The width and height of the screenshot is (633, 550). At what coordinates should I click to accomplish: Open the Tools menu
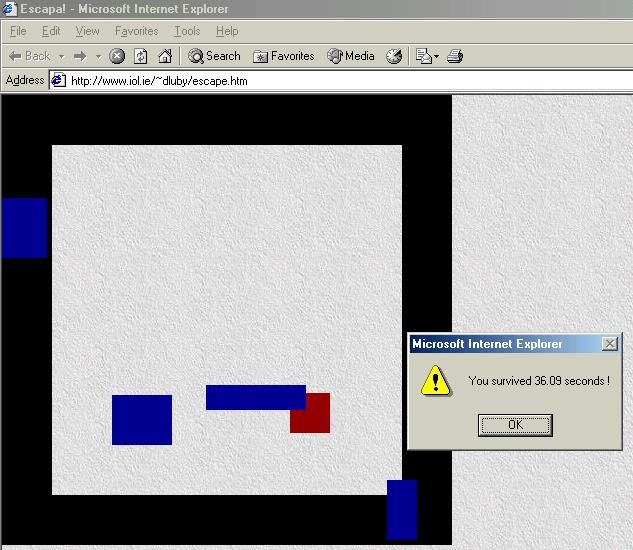click(x=187, y=31)
